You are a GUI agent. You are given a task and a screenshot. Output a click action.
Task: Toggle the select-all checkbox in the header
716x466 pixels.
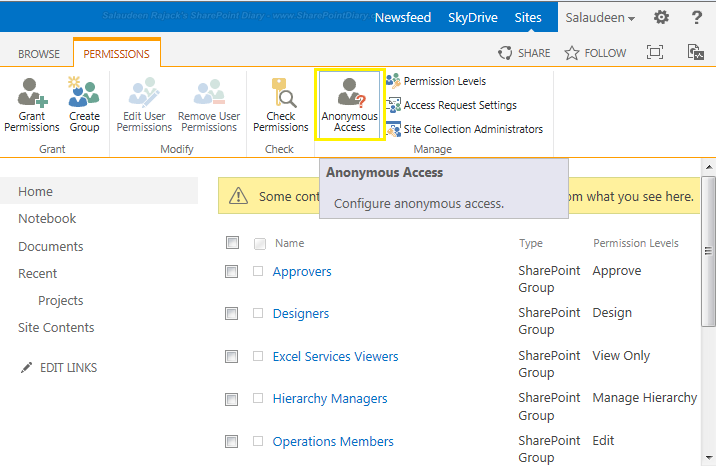click(x=232, y=243)
